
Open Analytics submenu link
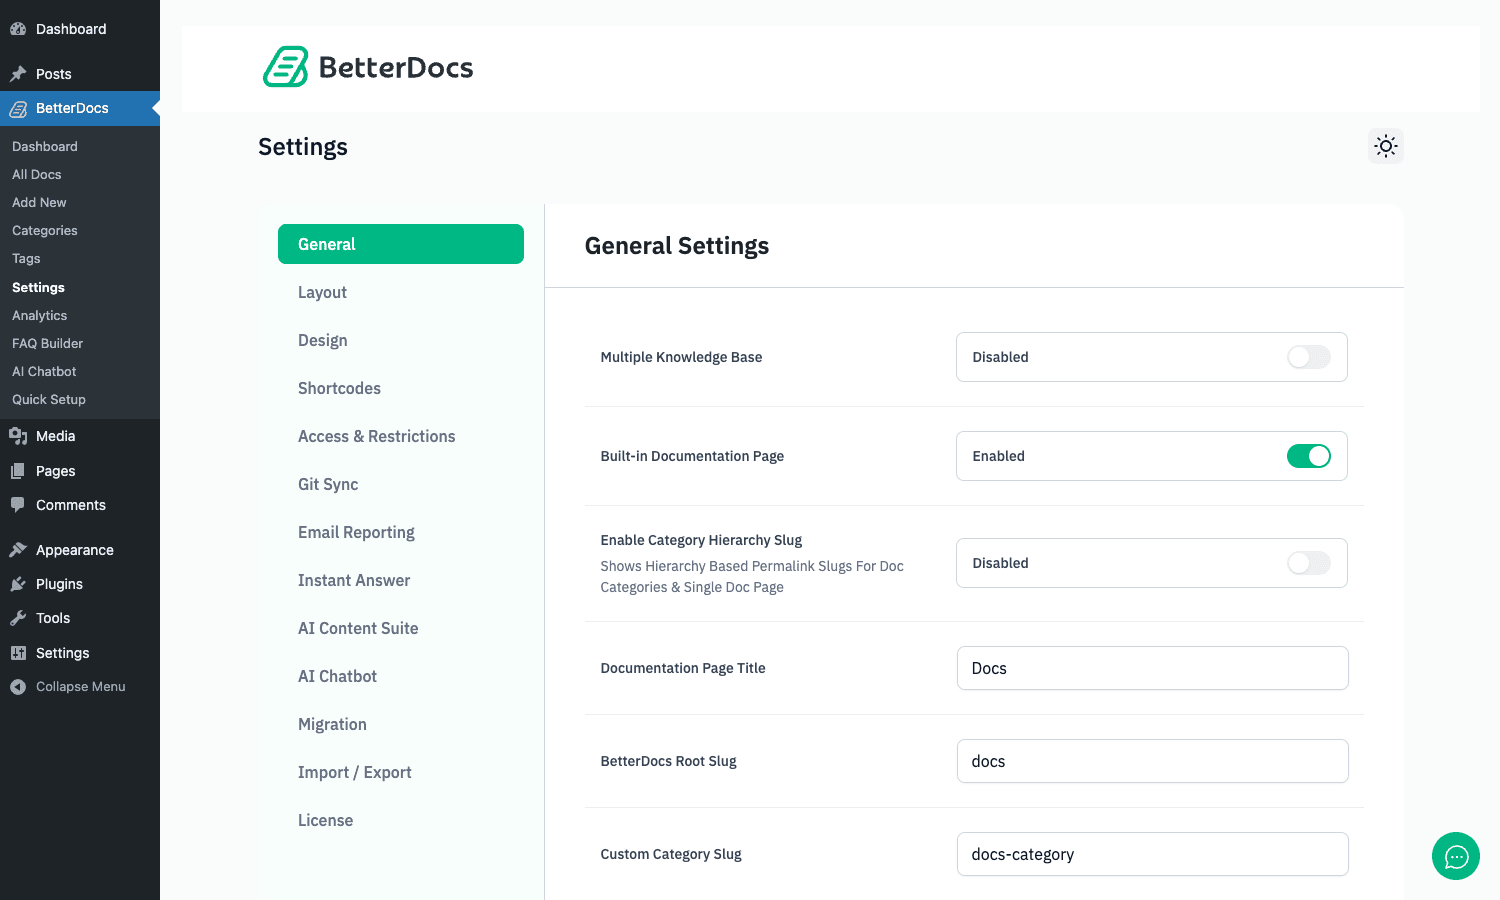point(40,315)
